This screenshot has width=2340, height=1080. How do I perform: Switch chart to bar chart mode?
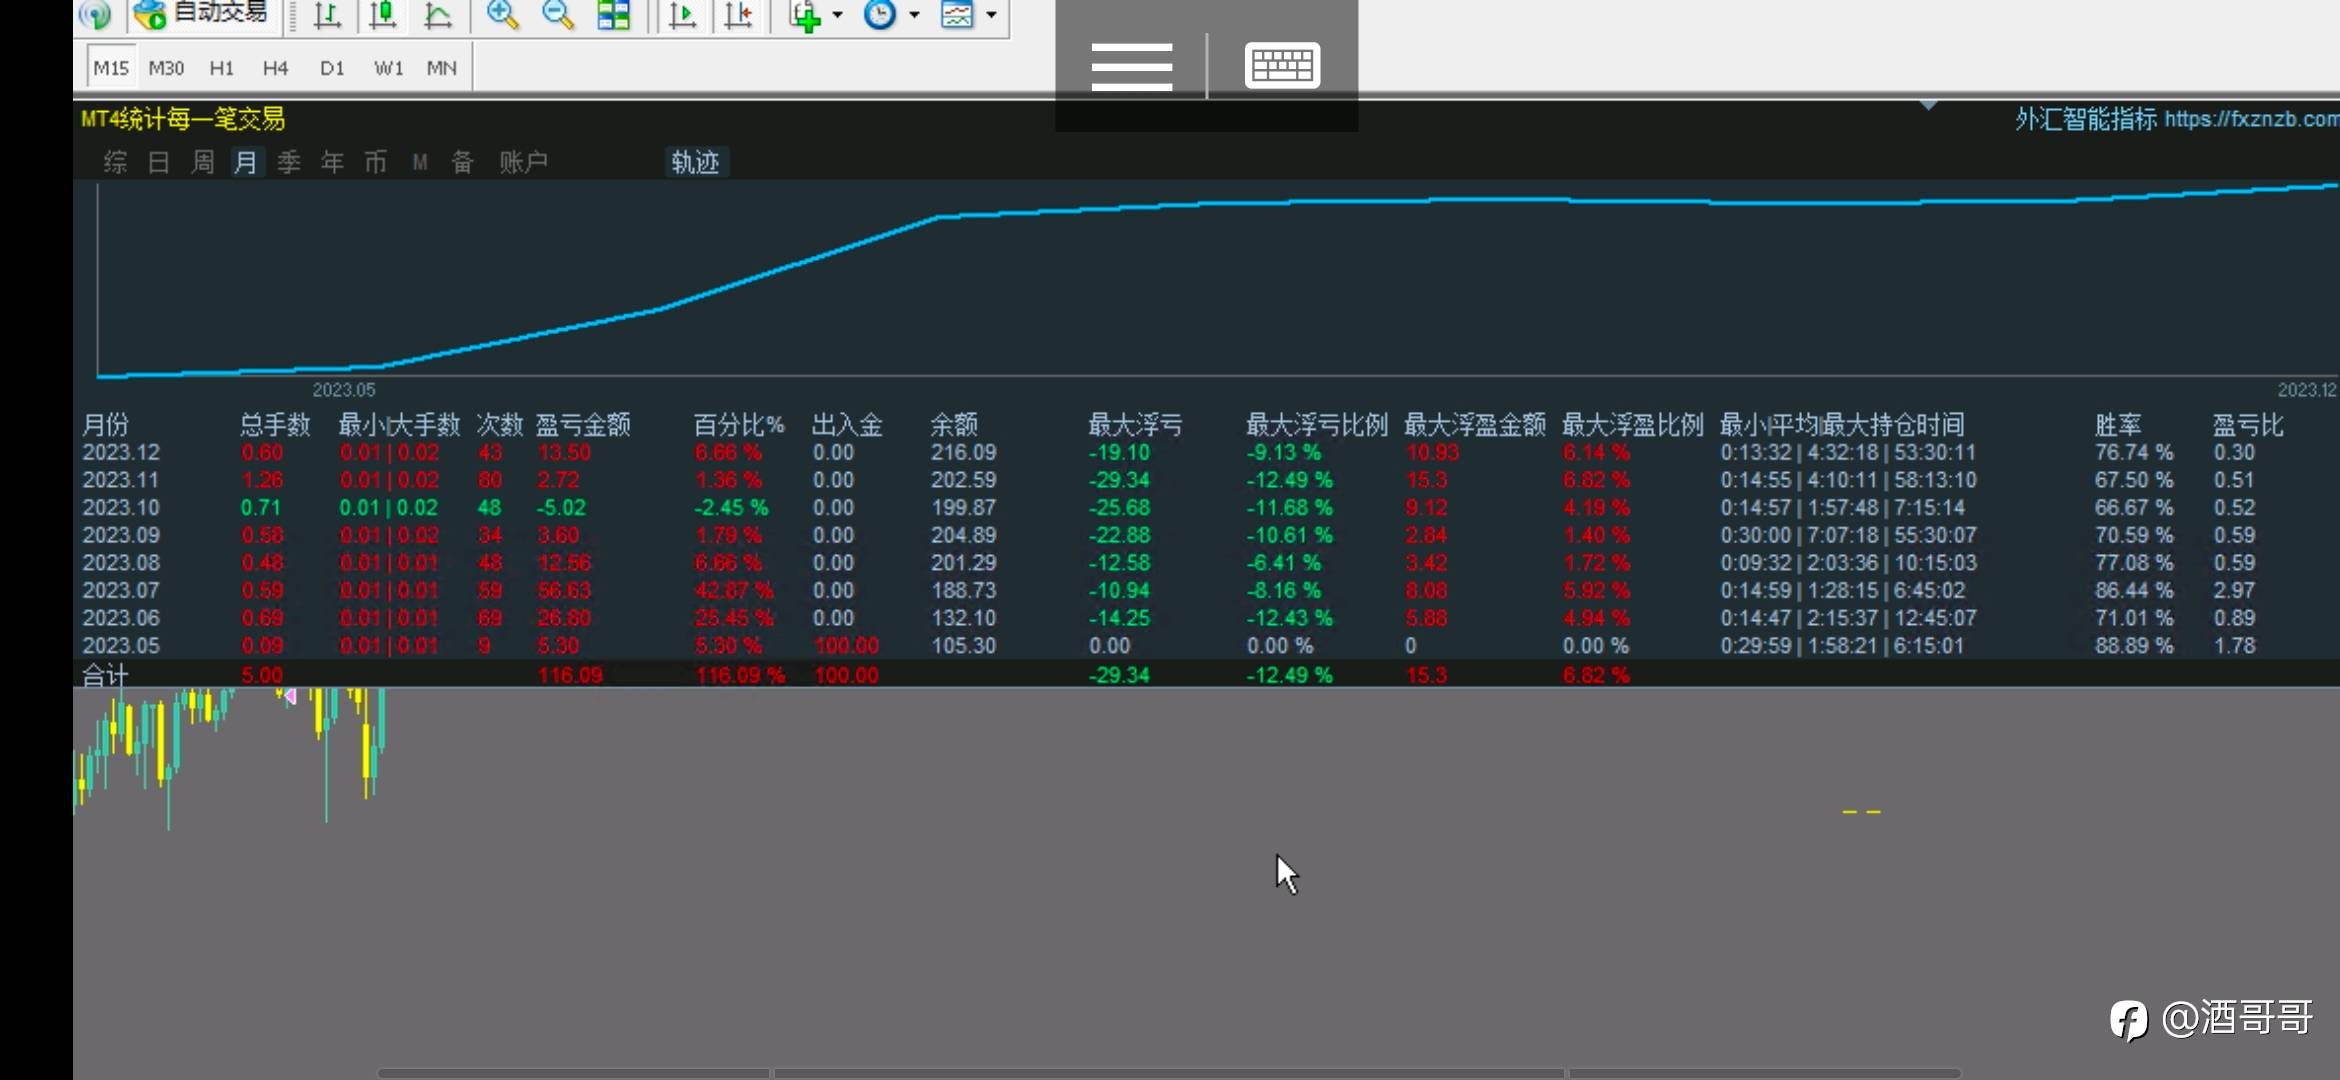[x=327, y=15]
